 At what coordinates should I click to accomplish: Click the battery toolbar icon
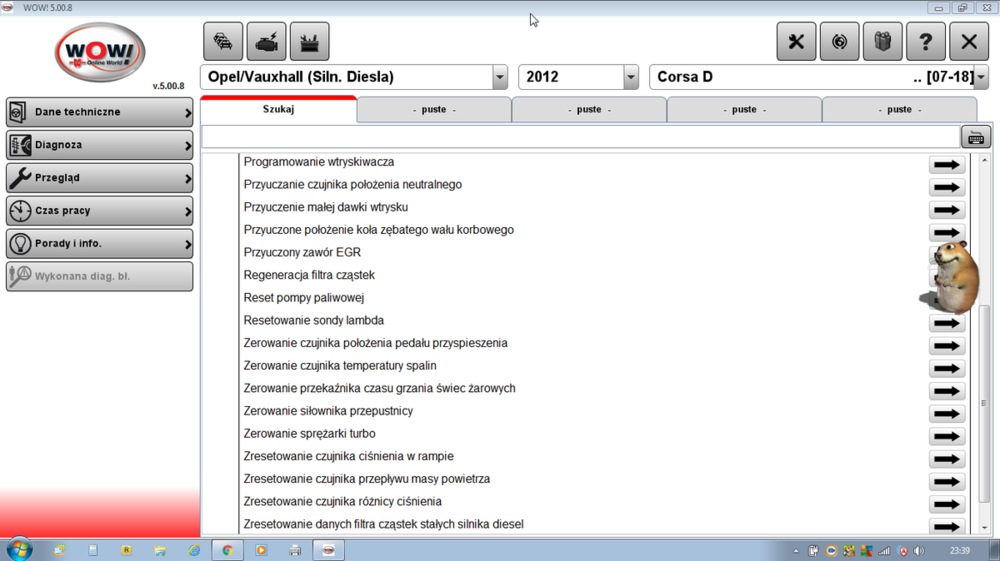[309, 42]
